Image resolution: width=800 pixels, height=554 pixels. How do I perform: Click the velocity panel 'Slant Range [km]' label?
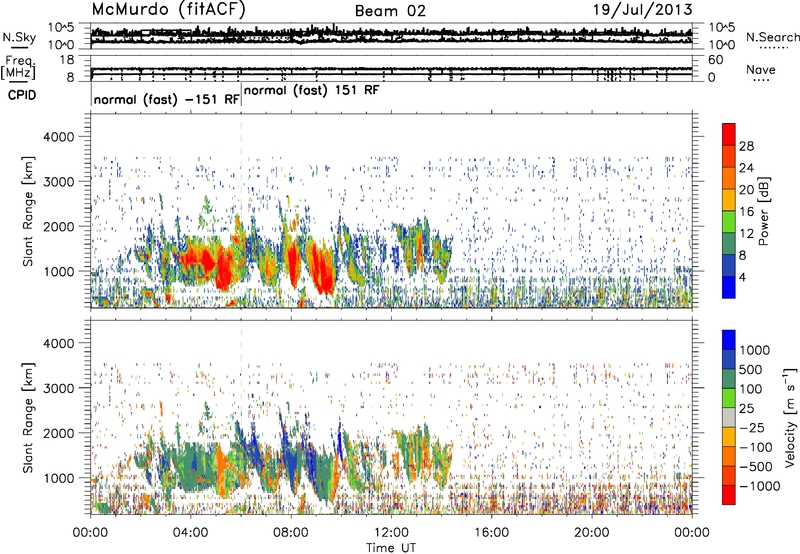click(x=28, y=417)
